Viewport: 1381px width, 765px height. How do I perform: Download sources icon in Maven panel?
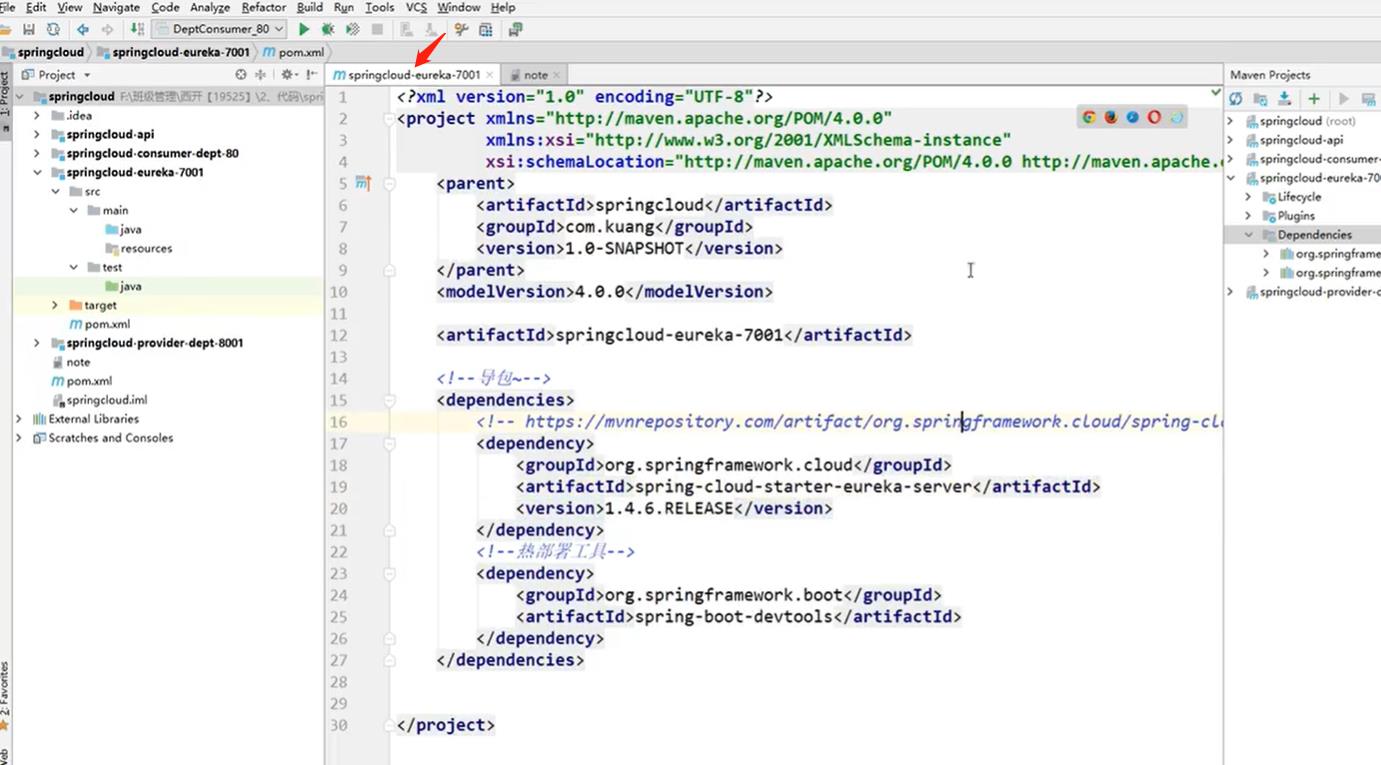tap(1284, 99)
